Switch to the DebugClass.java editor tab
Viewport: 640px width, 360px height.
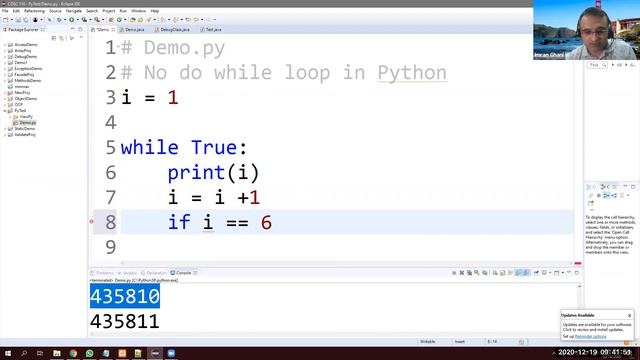click(x=173, y=30)
